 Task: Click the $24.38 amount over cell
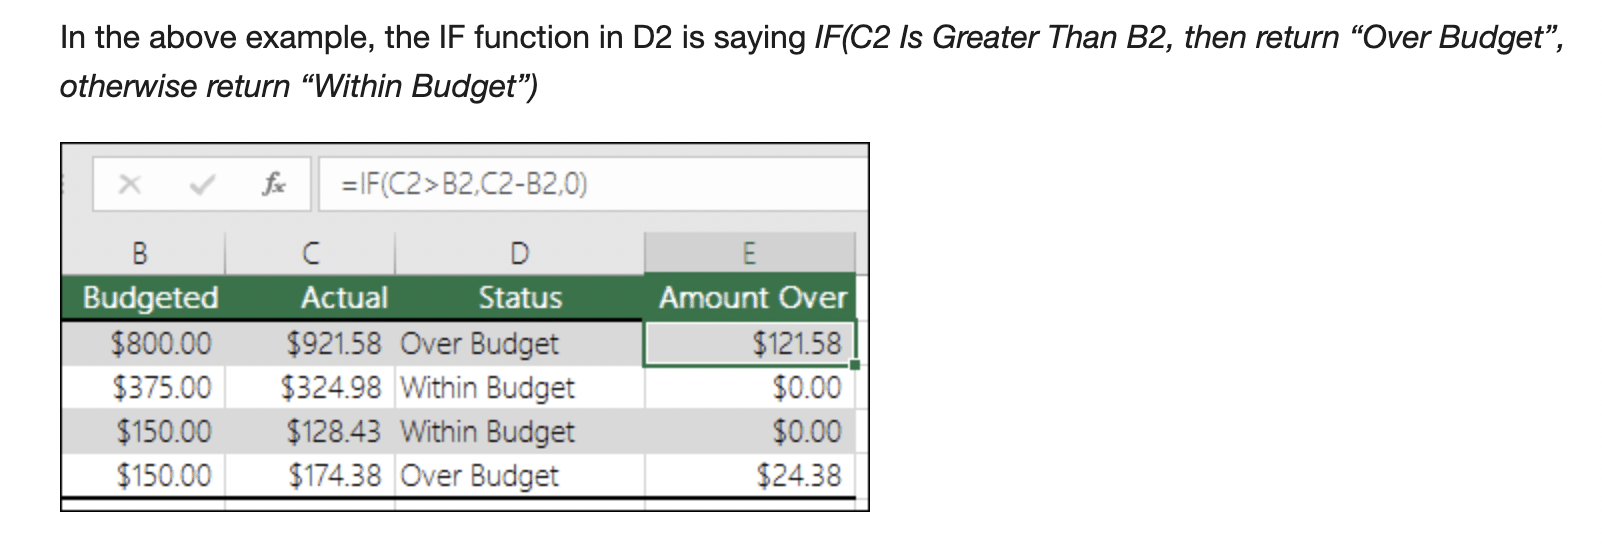750,476
